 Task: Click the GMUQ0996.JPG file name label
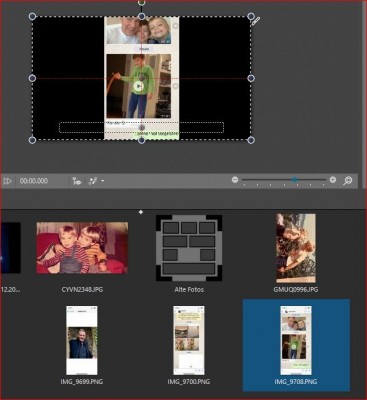click(296, 290)
